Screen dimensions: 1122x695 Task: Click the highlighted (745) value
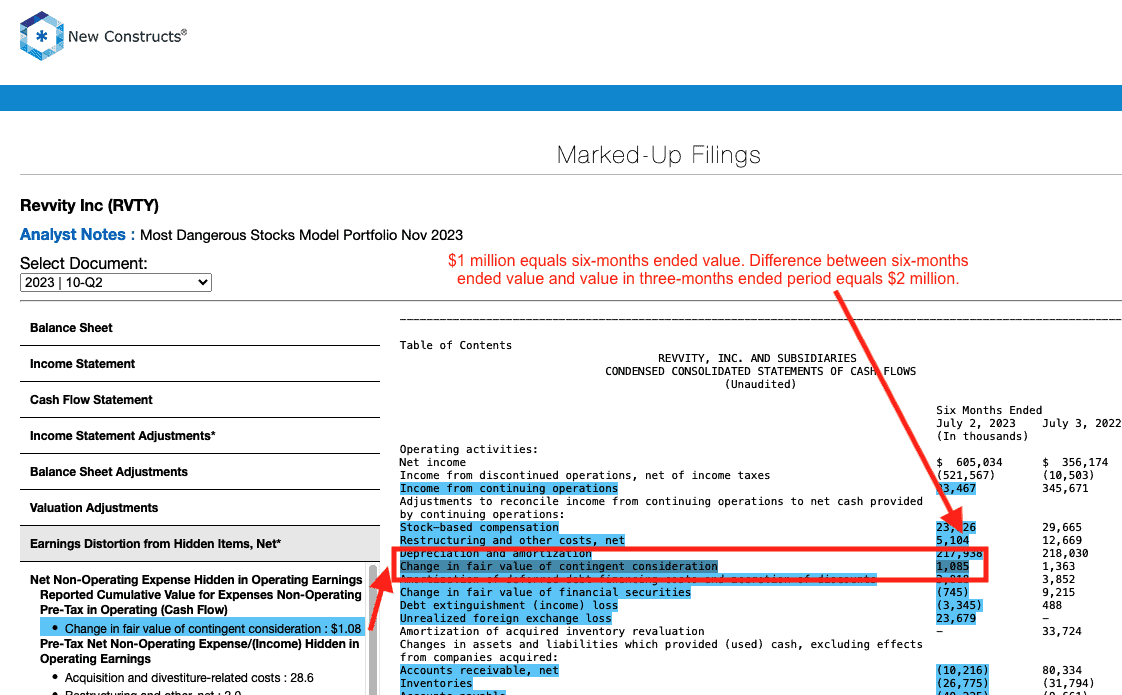[952, 592]
